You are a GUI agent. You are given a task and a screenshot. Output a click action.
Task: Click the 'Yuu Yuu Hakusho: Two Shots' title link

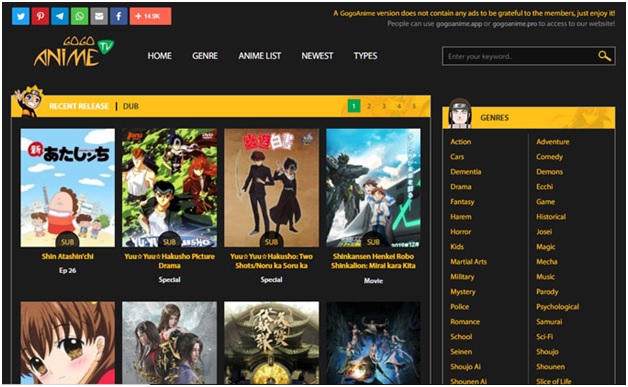click(272, 261)
